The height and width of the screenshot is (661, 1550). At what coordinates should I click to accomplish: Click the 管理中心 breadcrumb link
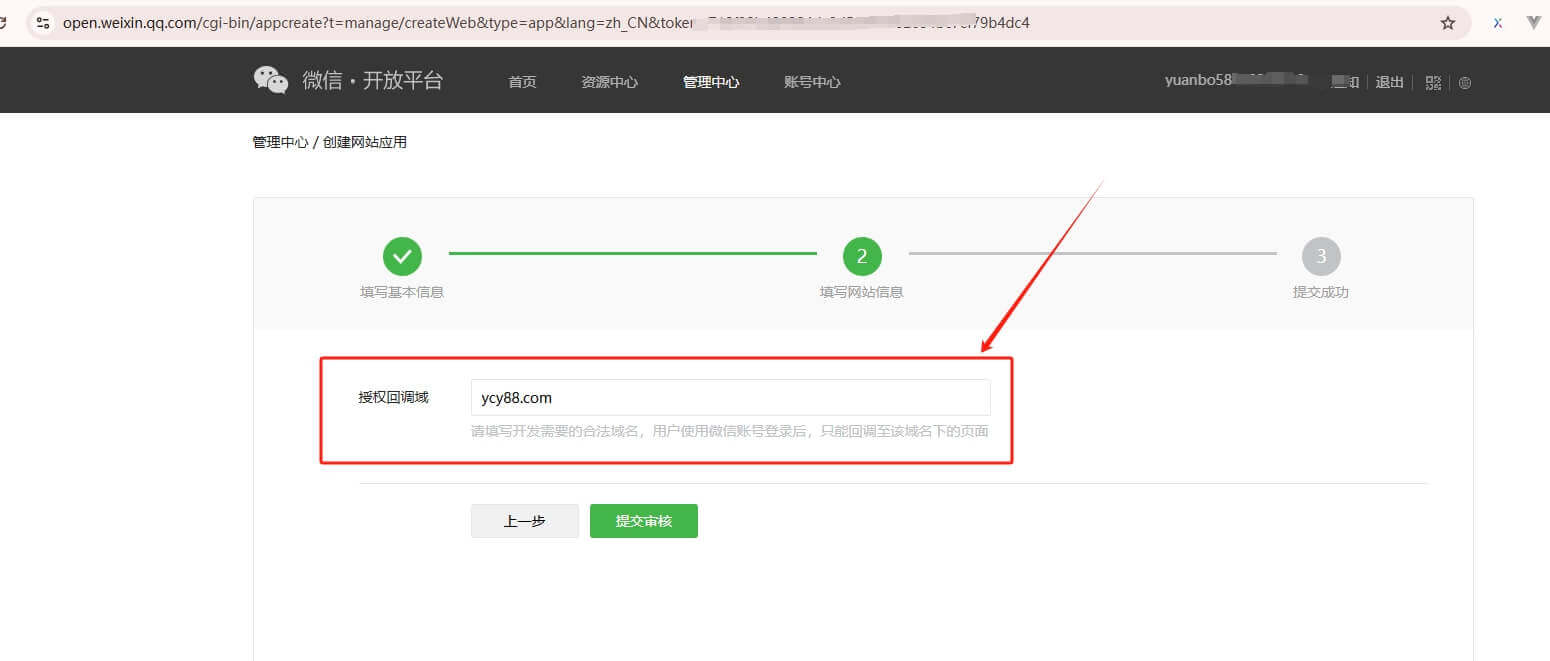pyautogui.click(x=280, y=142)
